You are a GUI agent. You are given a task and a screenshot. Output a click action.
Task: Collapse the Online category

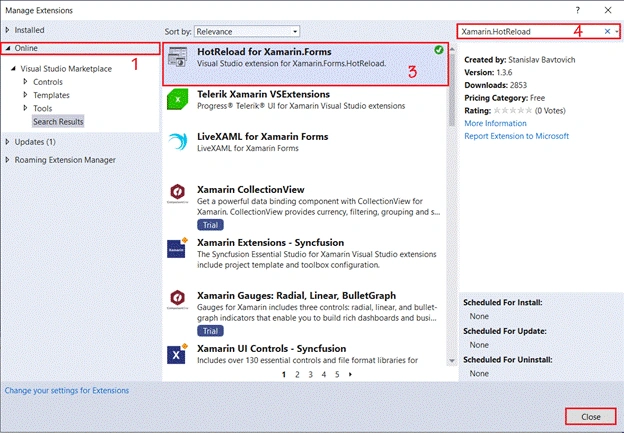click(x=8, y=48)
